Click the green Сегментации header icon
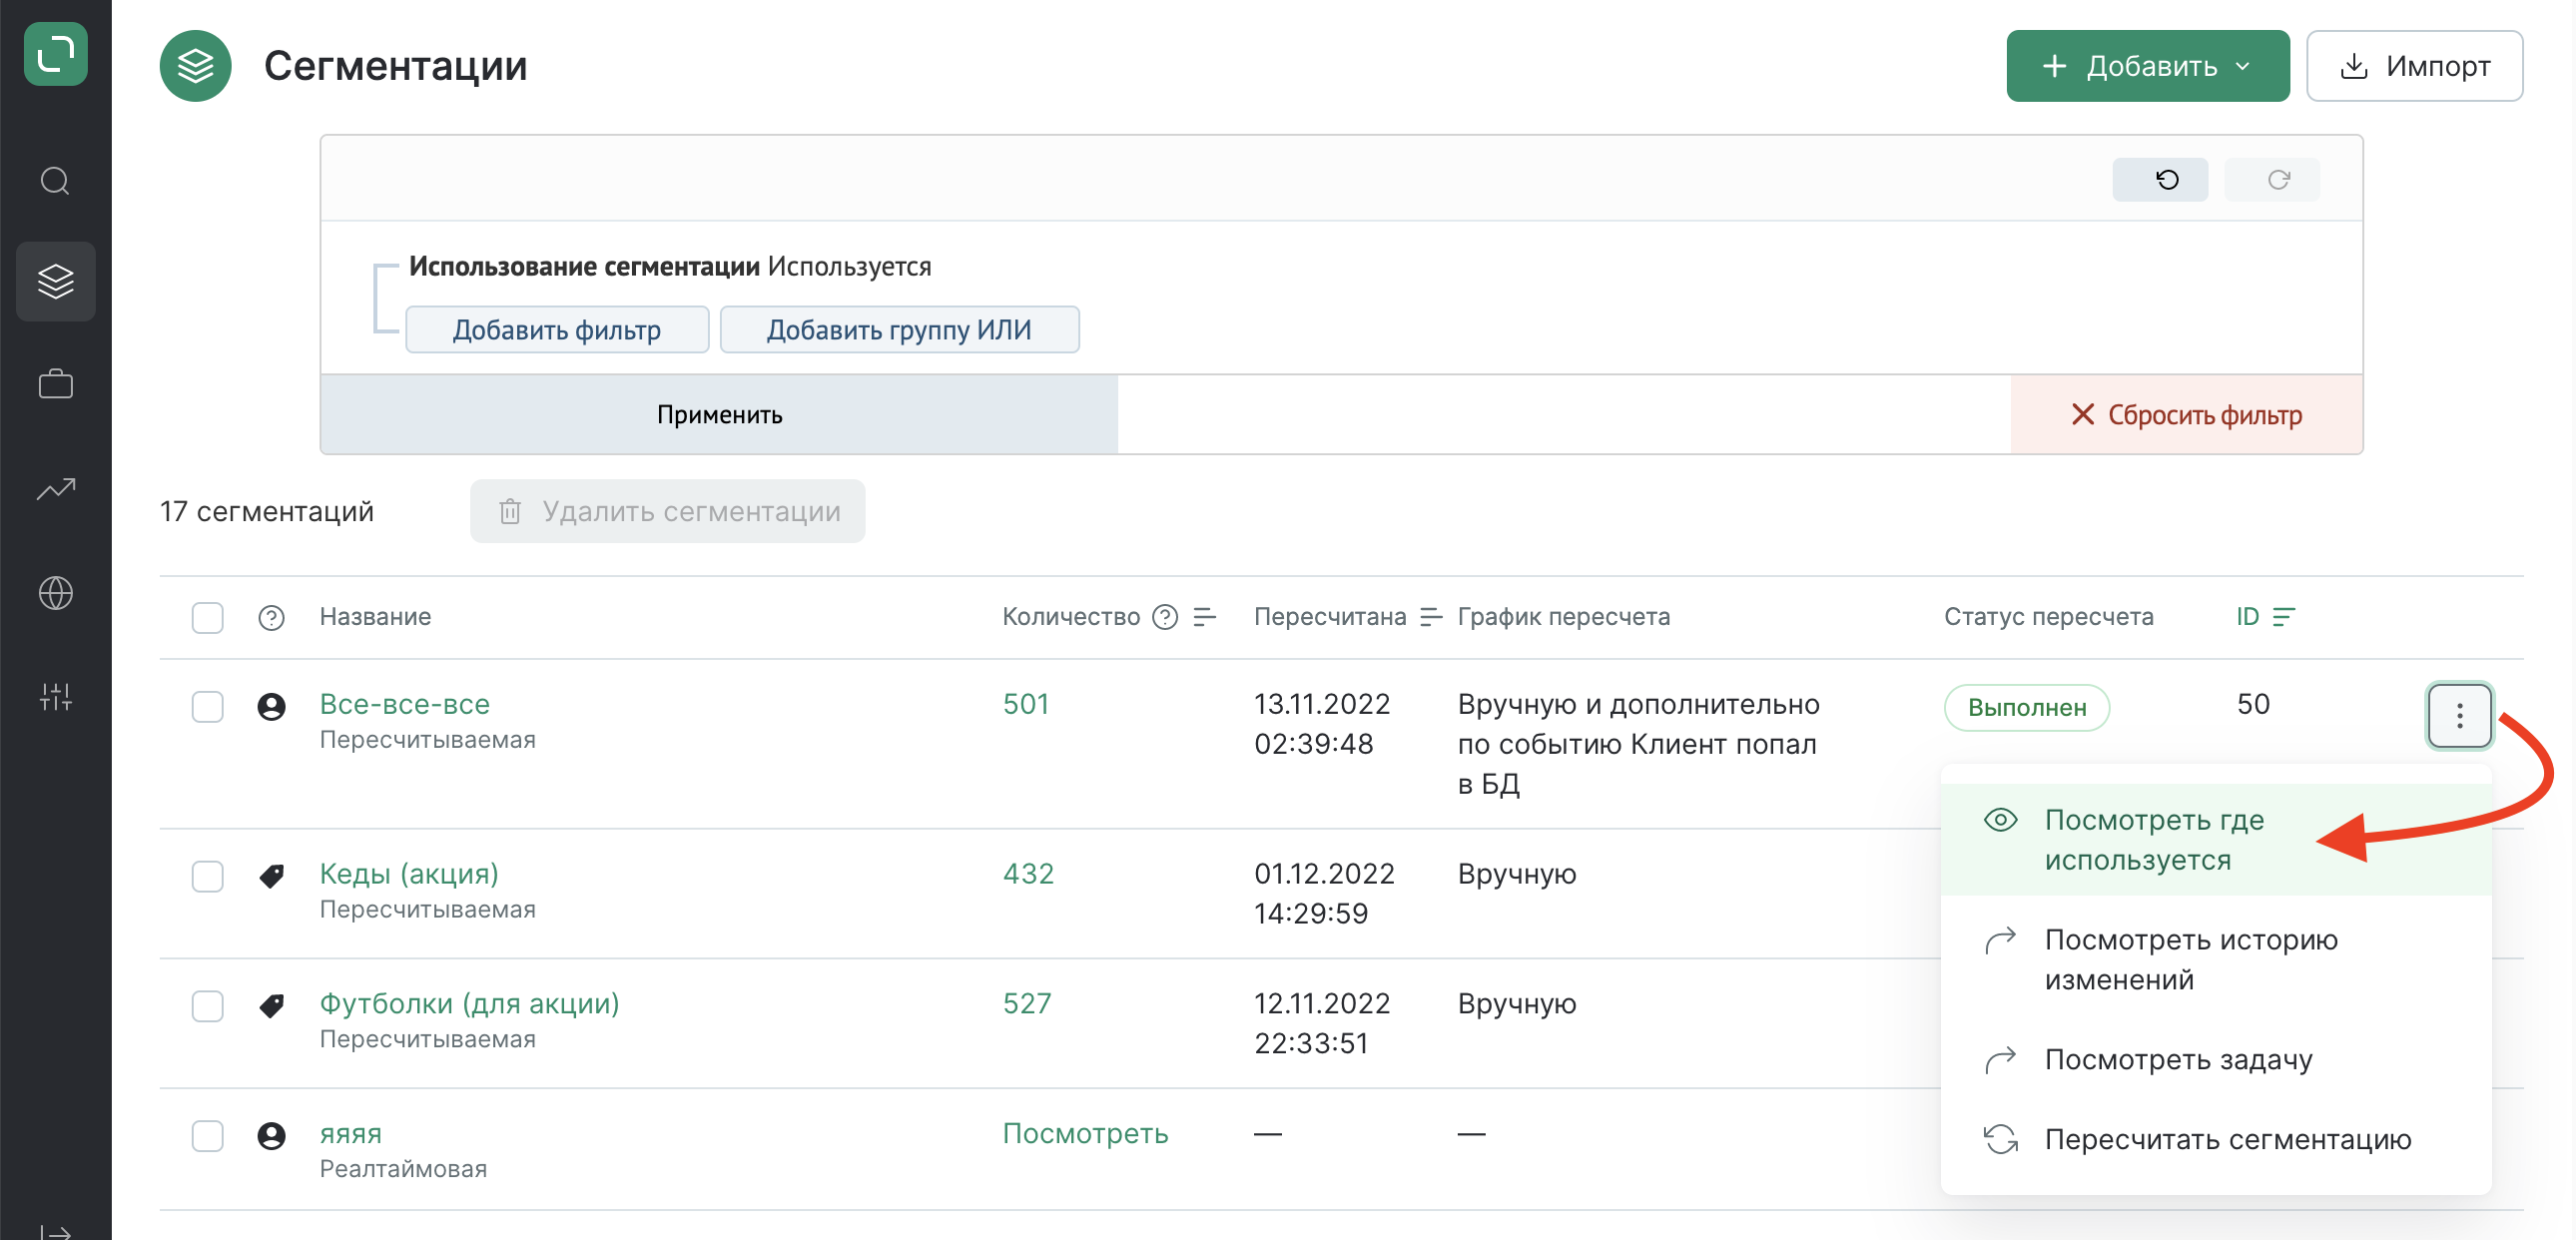The width and height of the screenshot is (2576, 1240). point(196,66)
